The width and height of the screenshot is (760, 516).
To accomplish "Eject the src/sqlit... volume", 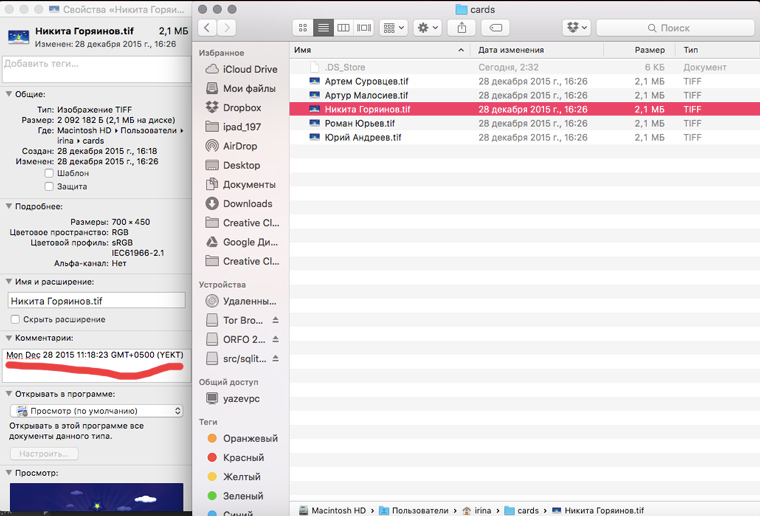I will (x=275, y=359).
